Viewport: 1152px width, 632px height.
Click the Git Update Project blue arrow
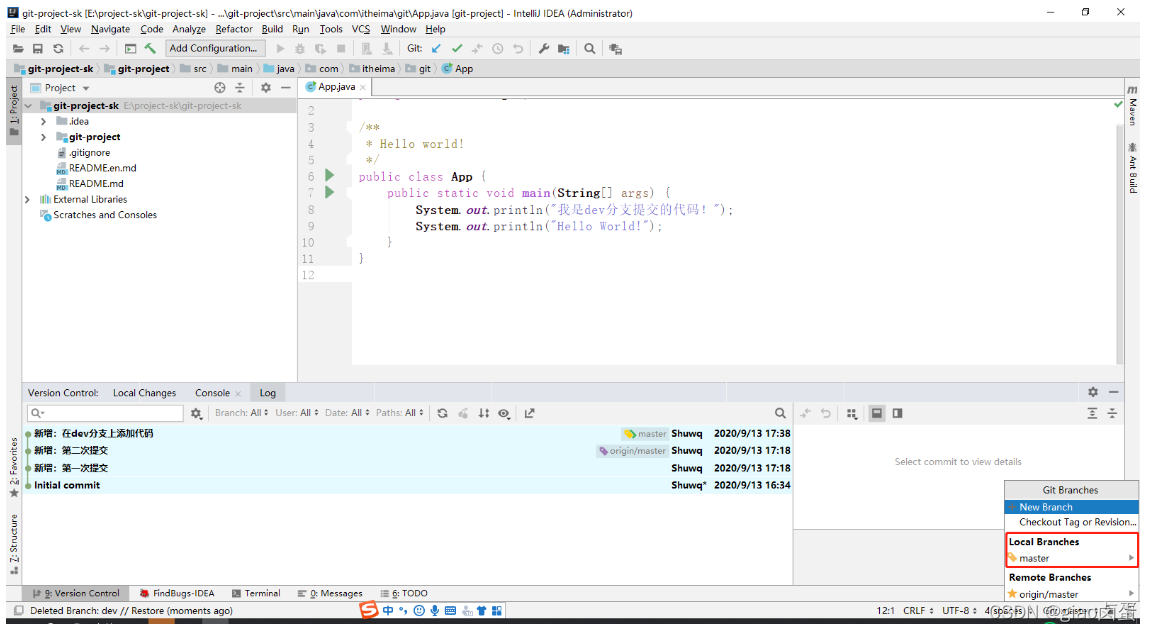pos(436,49)
